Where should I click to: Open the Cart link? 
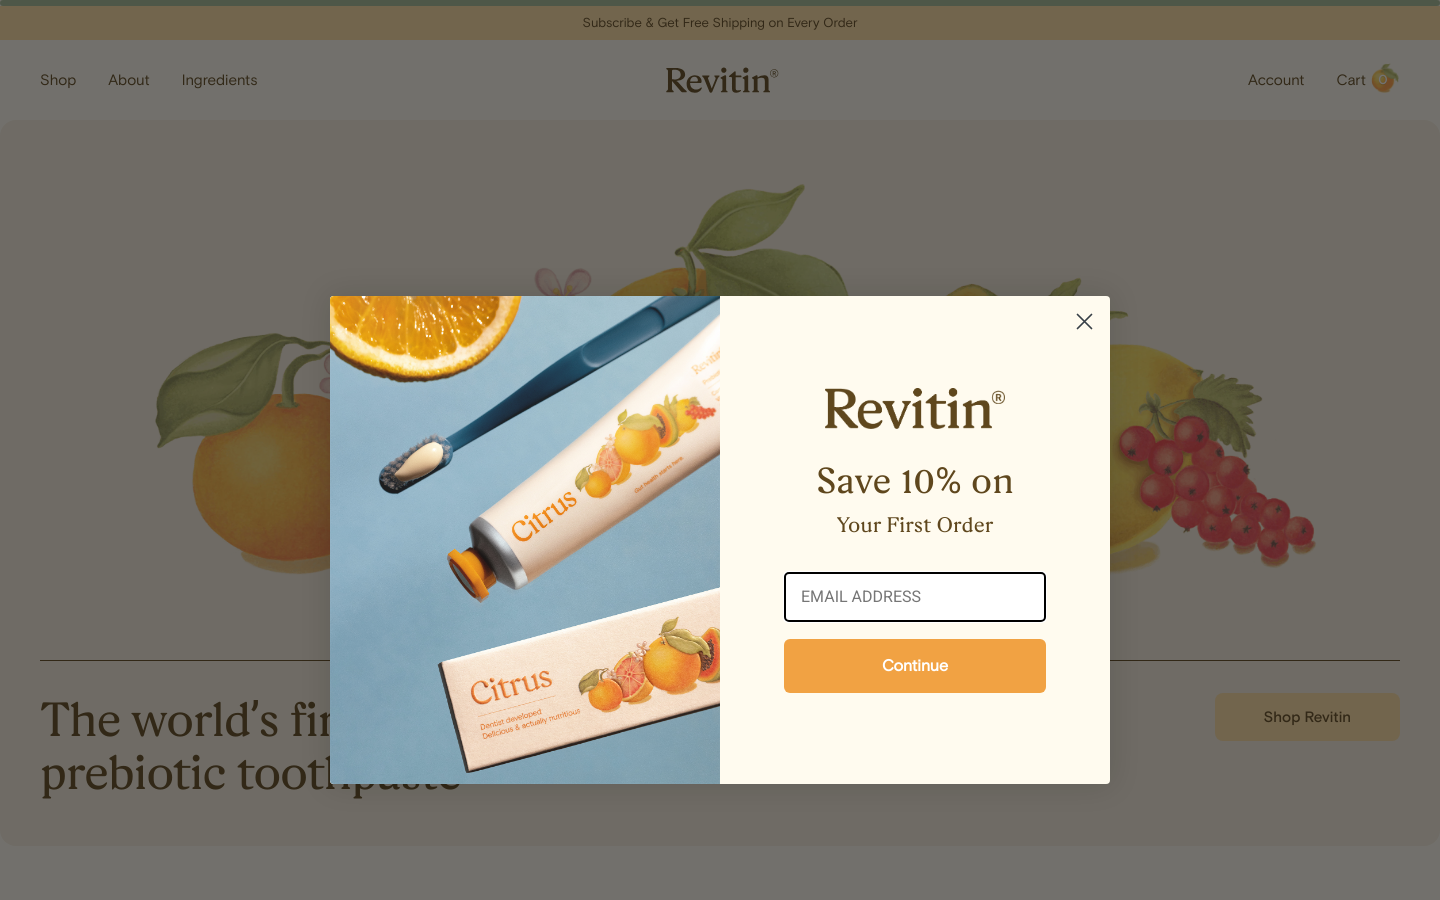(1350, 80)
